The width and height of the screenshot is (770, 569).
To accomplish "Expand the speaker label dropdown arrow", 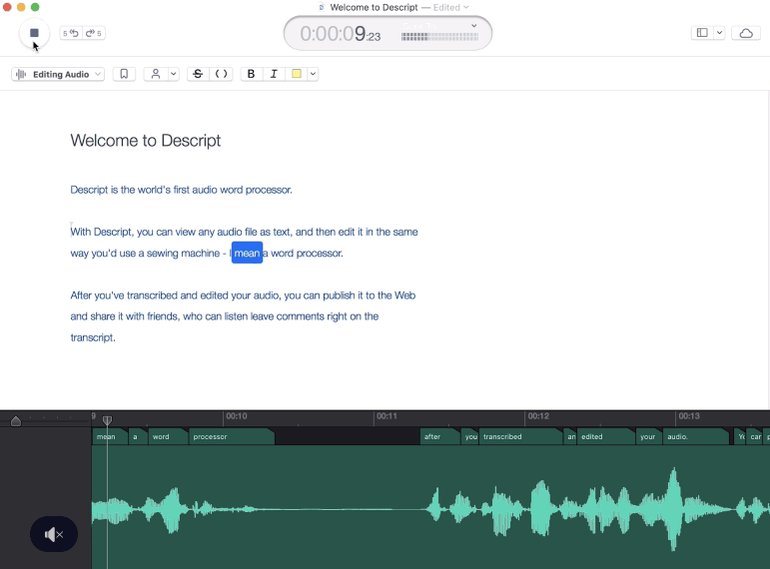I will pyautogui.click(x=173, y=74).
